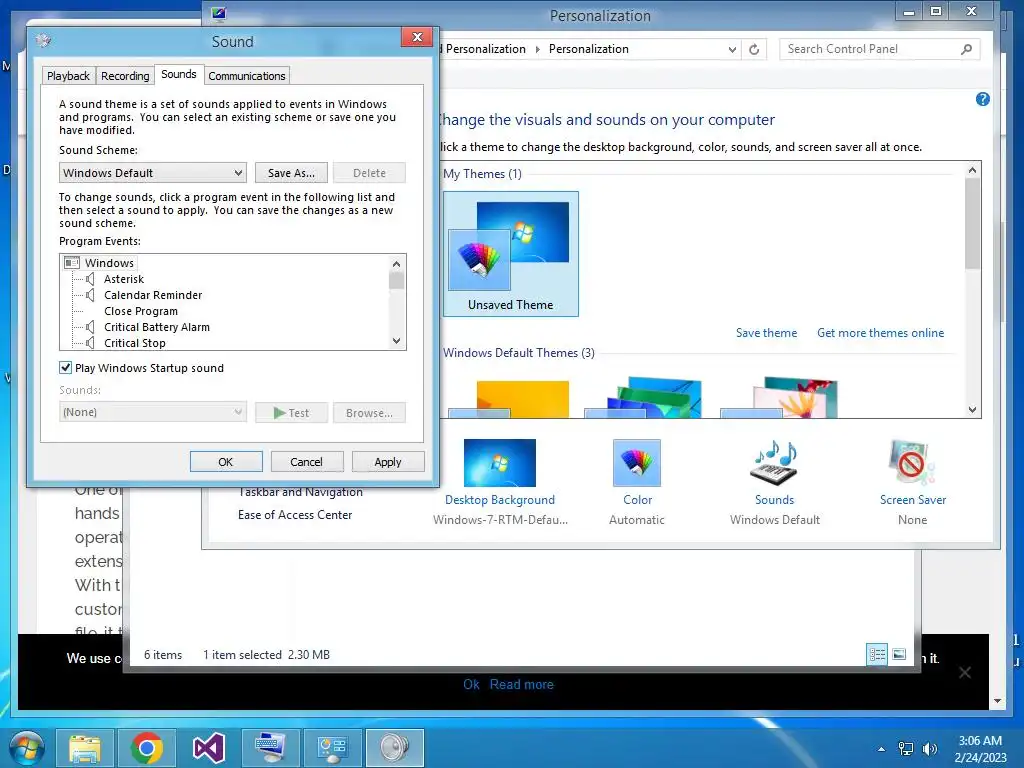
Task: Open the Start menu orb
Action: coord(27,748)
